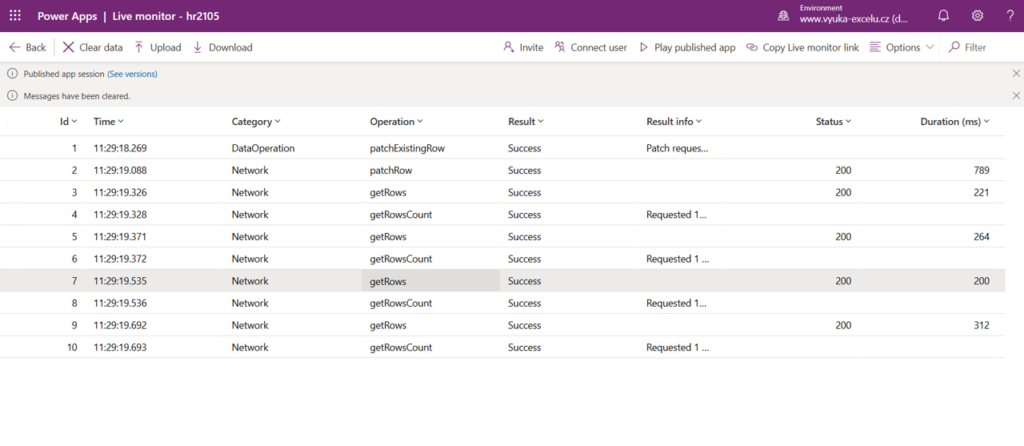Dismiss the Published app session banner

pyautogui.click(x=1016, y=74)
